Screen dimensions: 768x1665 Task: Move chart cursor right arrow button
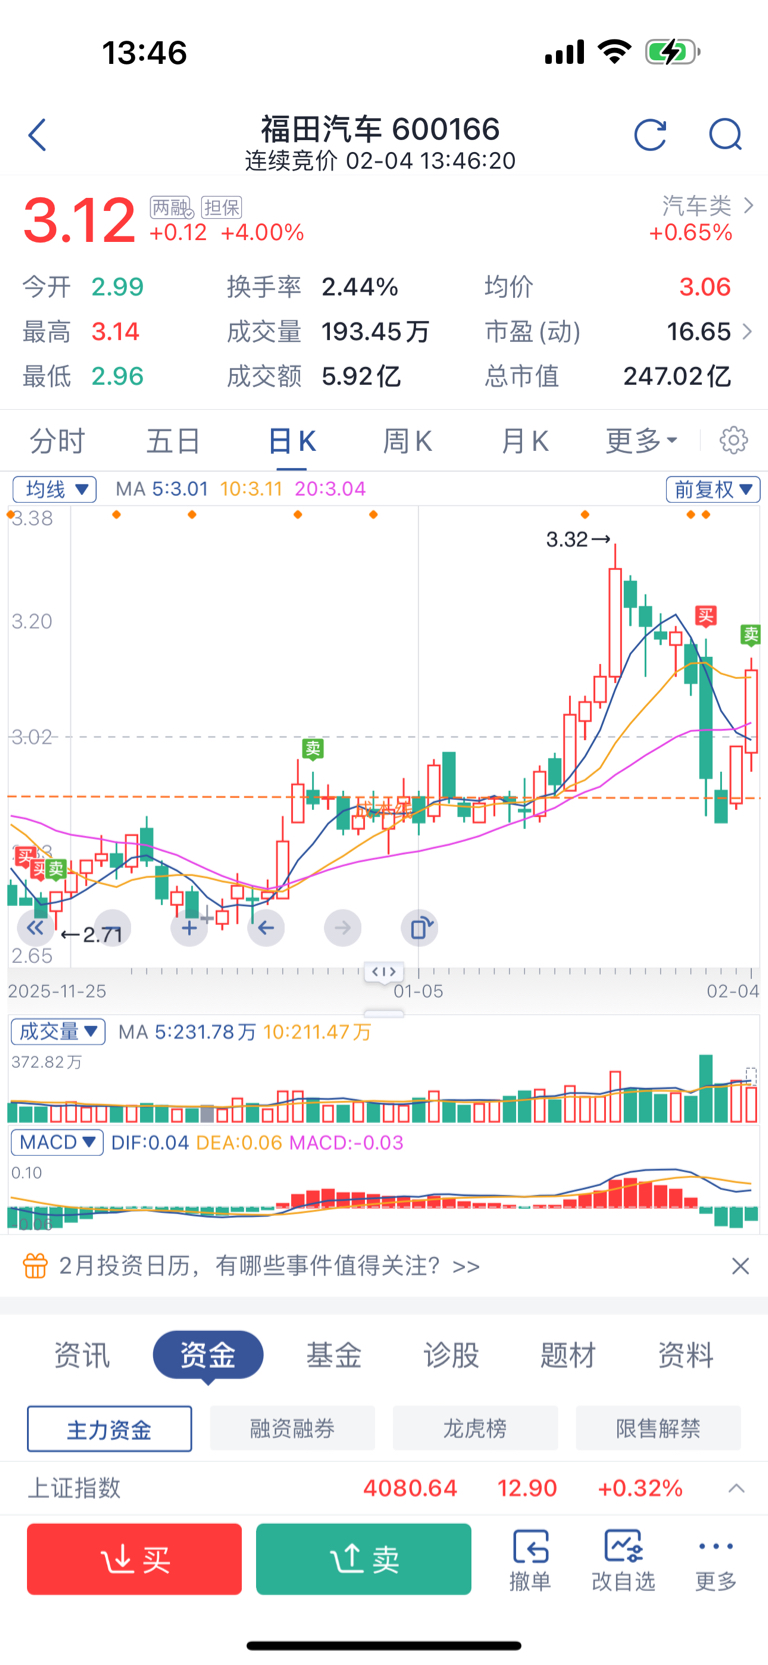coord(342,928)
